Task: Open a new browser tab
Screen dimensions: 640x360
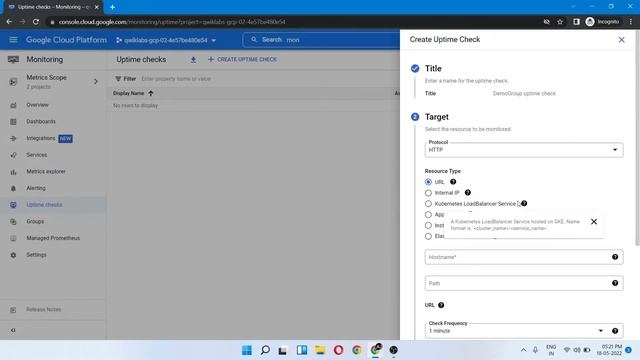Action: pos(112,7)
